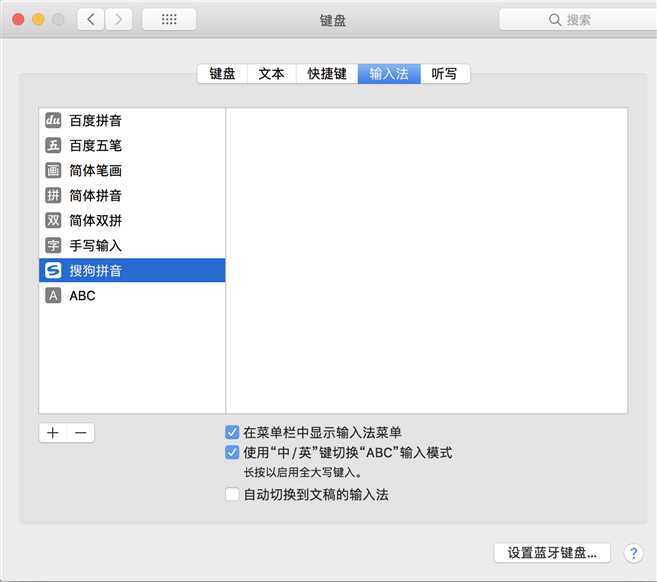Enable 自动切换到文稿的输入法 checkbox
The image size is (657, 582).
232,494
